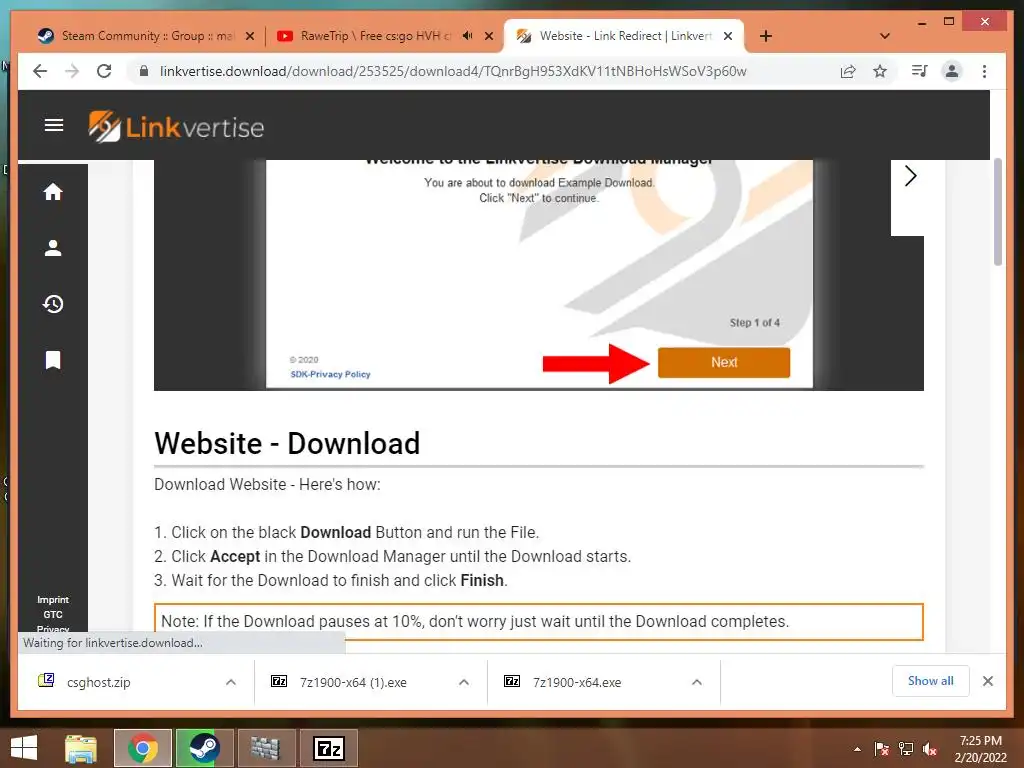
Task: Open 7z1900-x64 (1).exe download
Action: pos(353,682)
